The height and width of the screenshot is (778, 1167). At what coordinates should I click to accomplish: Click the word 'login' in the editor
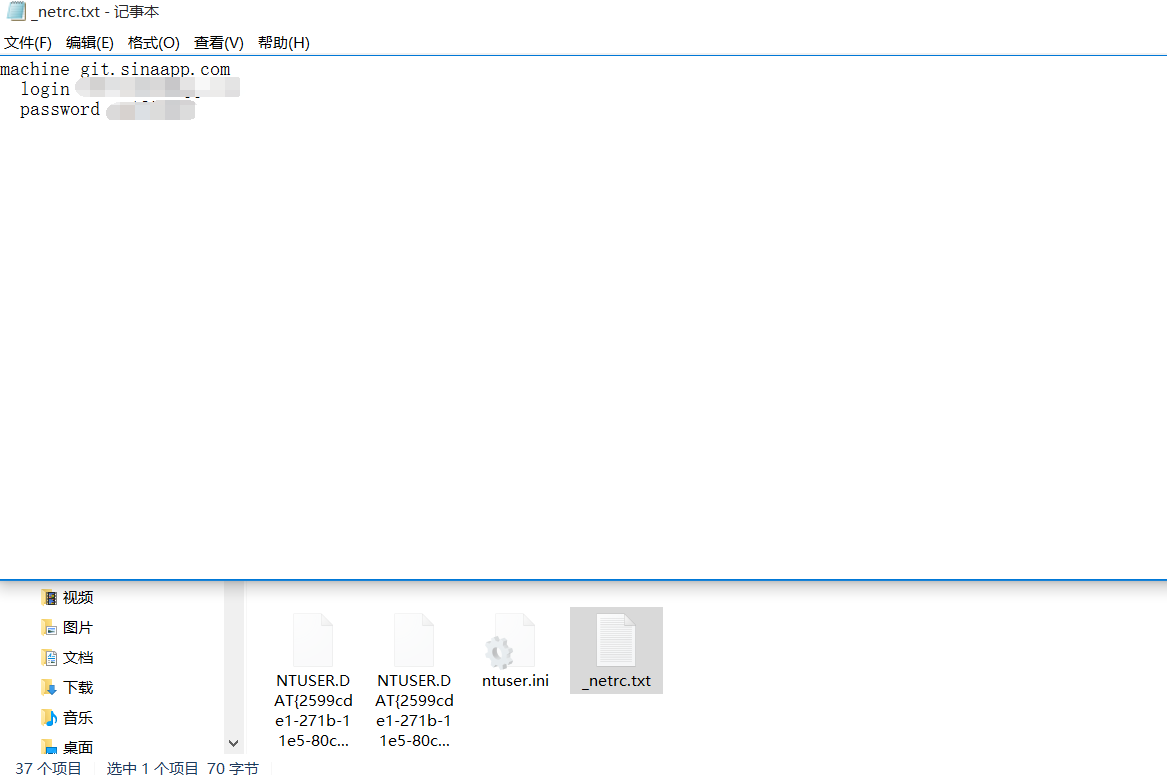coord(45,89)
